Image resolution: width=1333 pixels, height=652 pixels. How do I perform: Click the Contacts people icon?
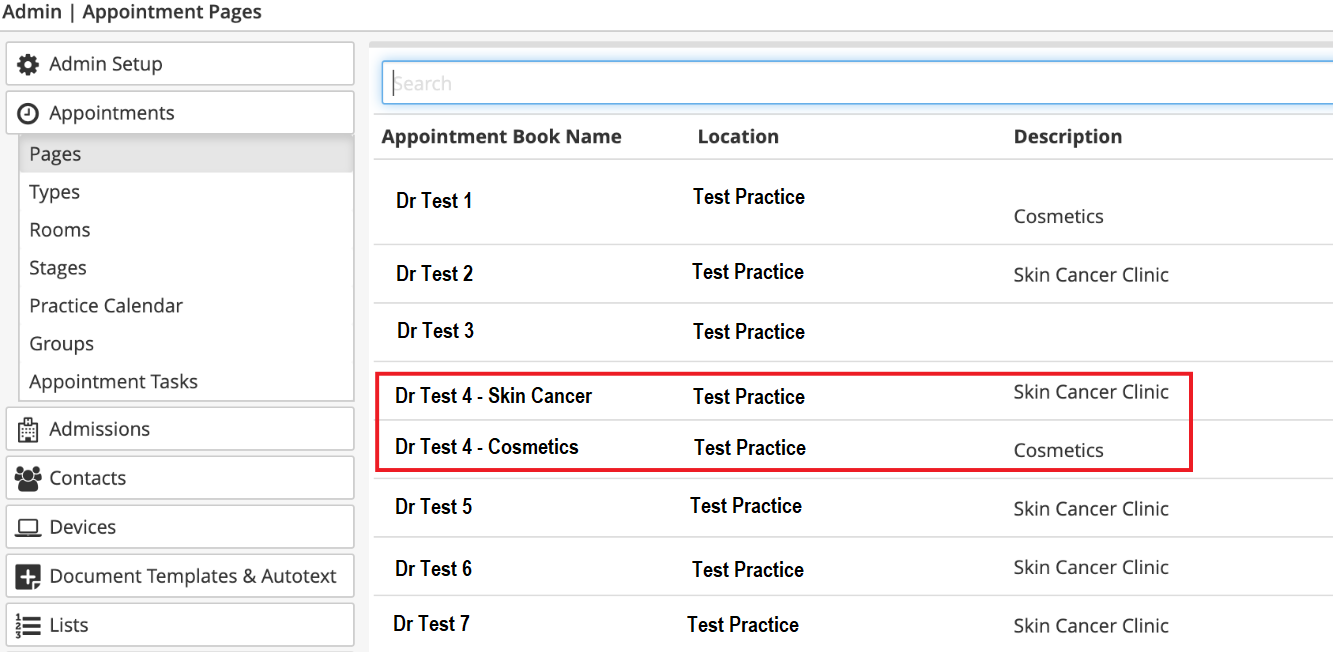(29, 478)
